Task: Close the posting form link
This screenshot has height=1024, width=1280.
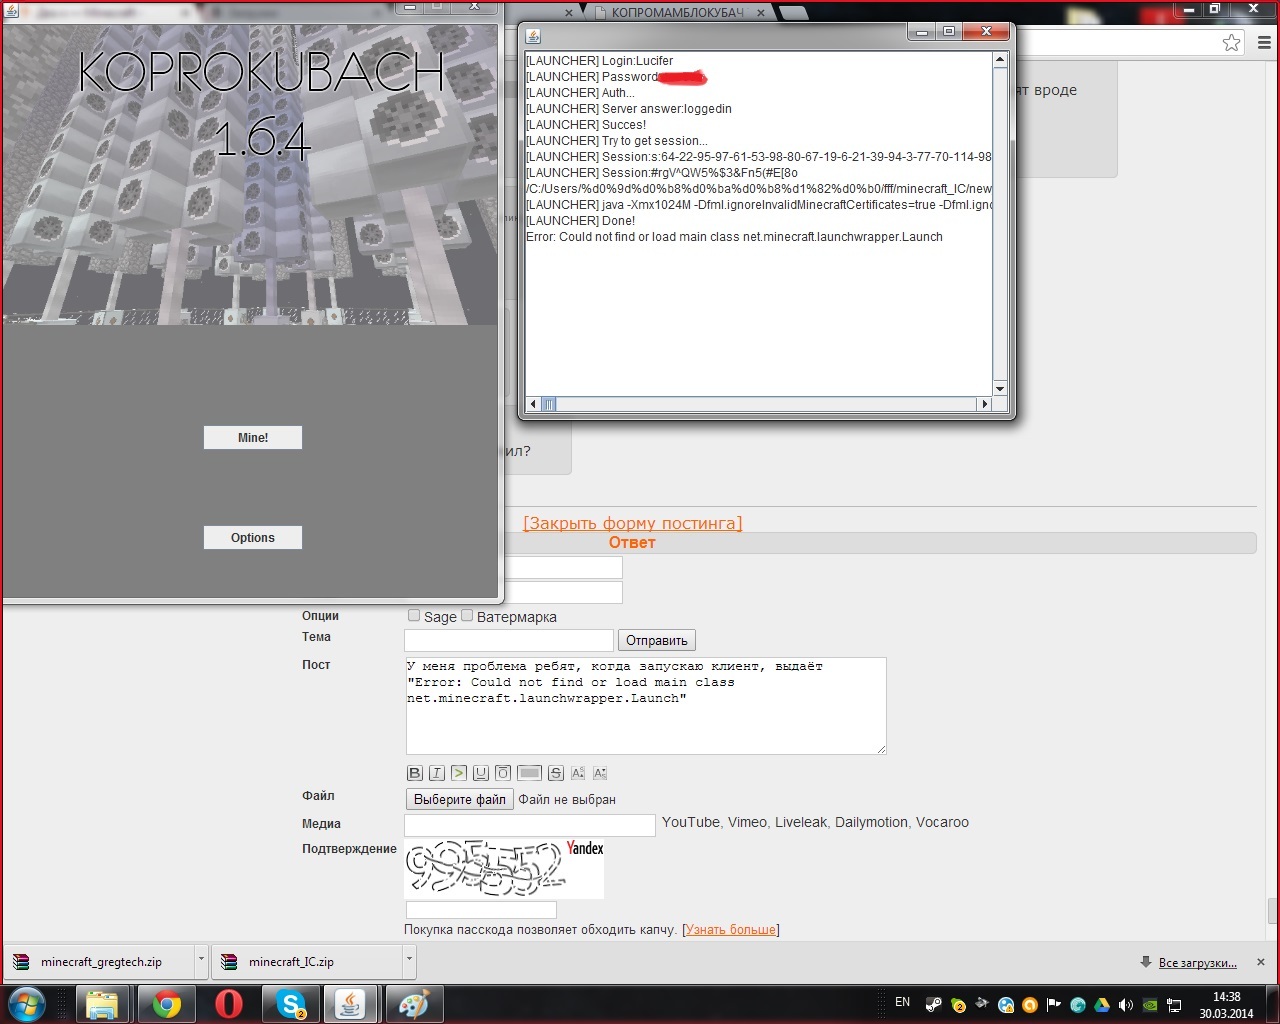Action: pos(633,523)
